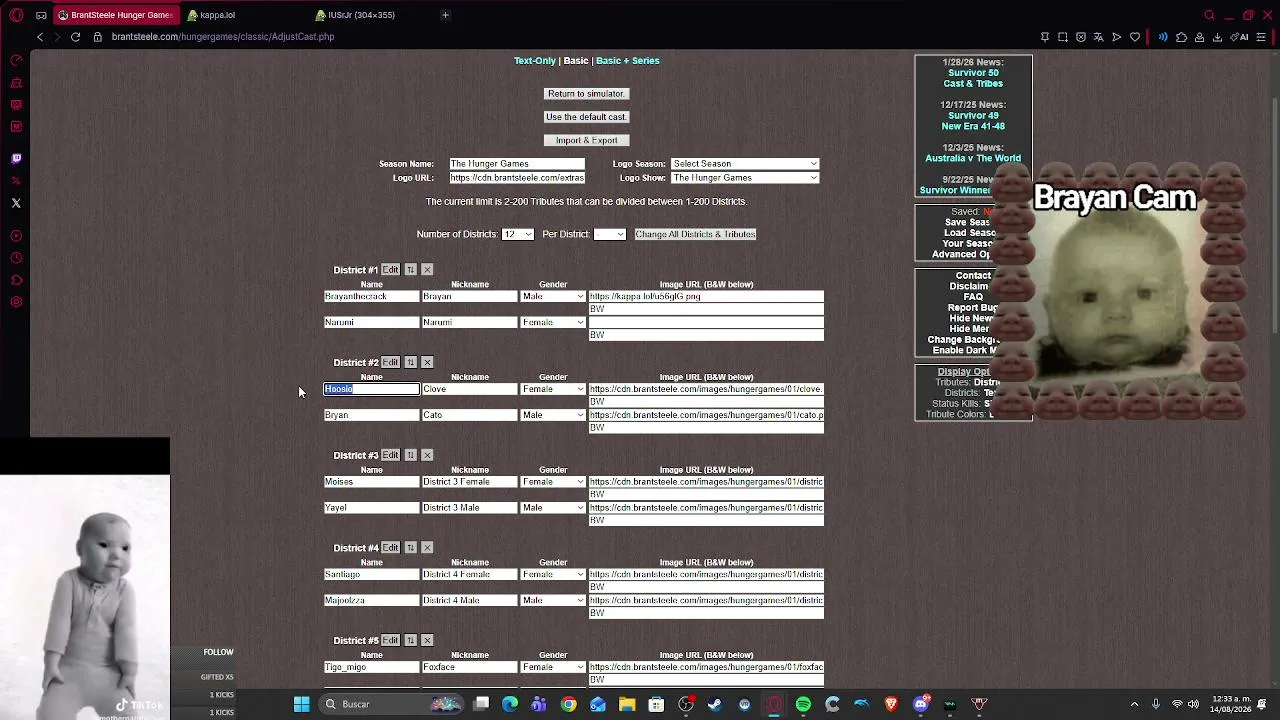This screenshot has width=1280, height=720.
Task: Open the Number of Districts dropdown
Action: [x=518, y=234]
